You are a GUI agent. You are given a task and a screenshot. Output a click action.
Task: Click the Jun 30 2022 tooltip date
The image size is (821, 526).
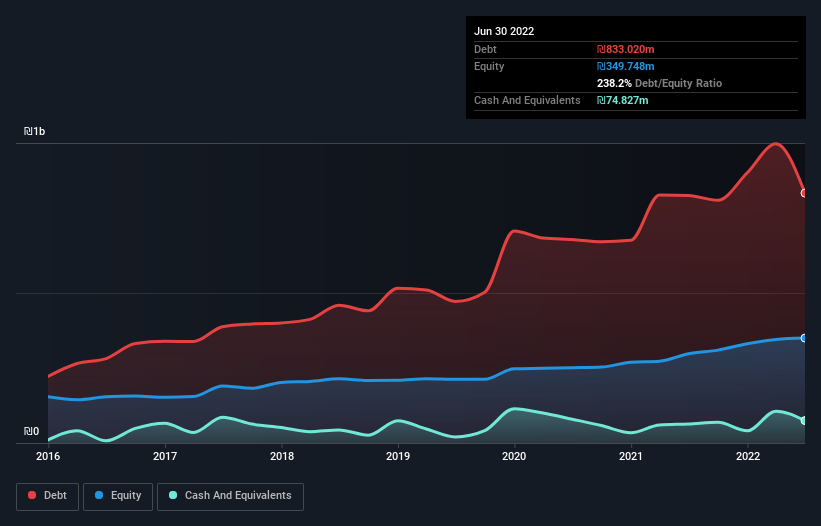point(504,31)
